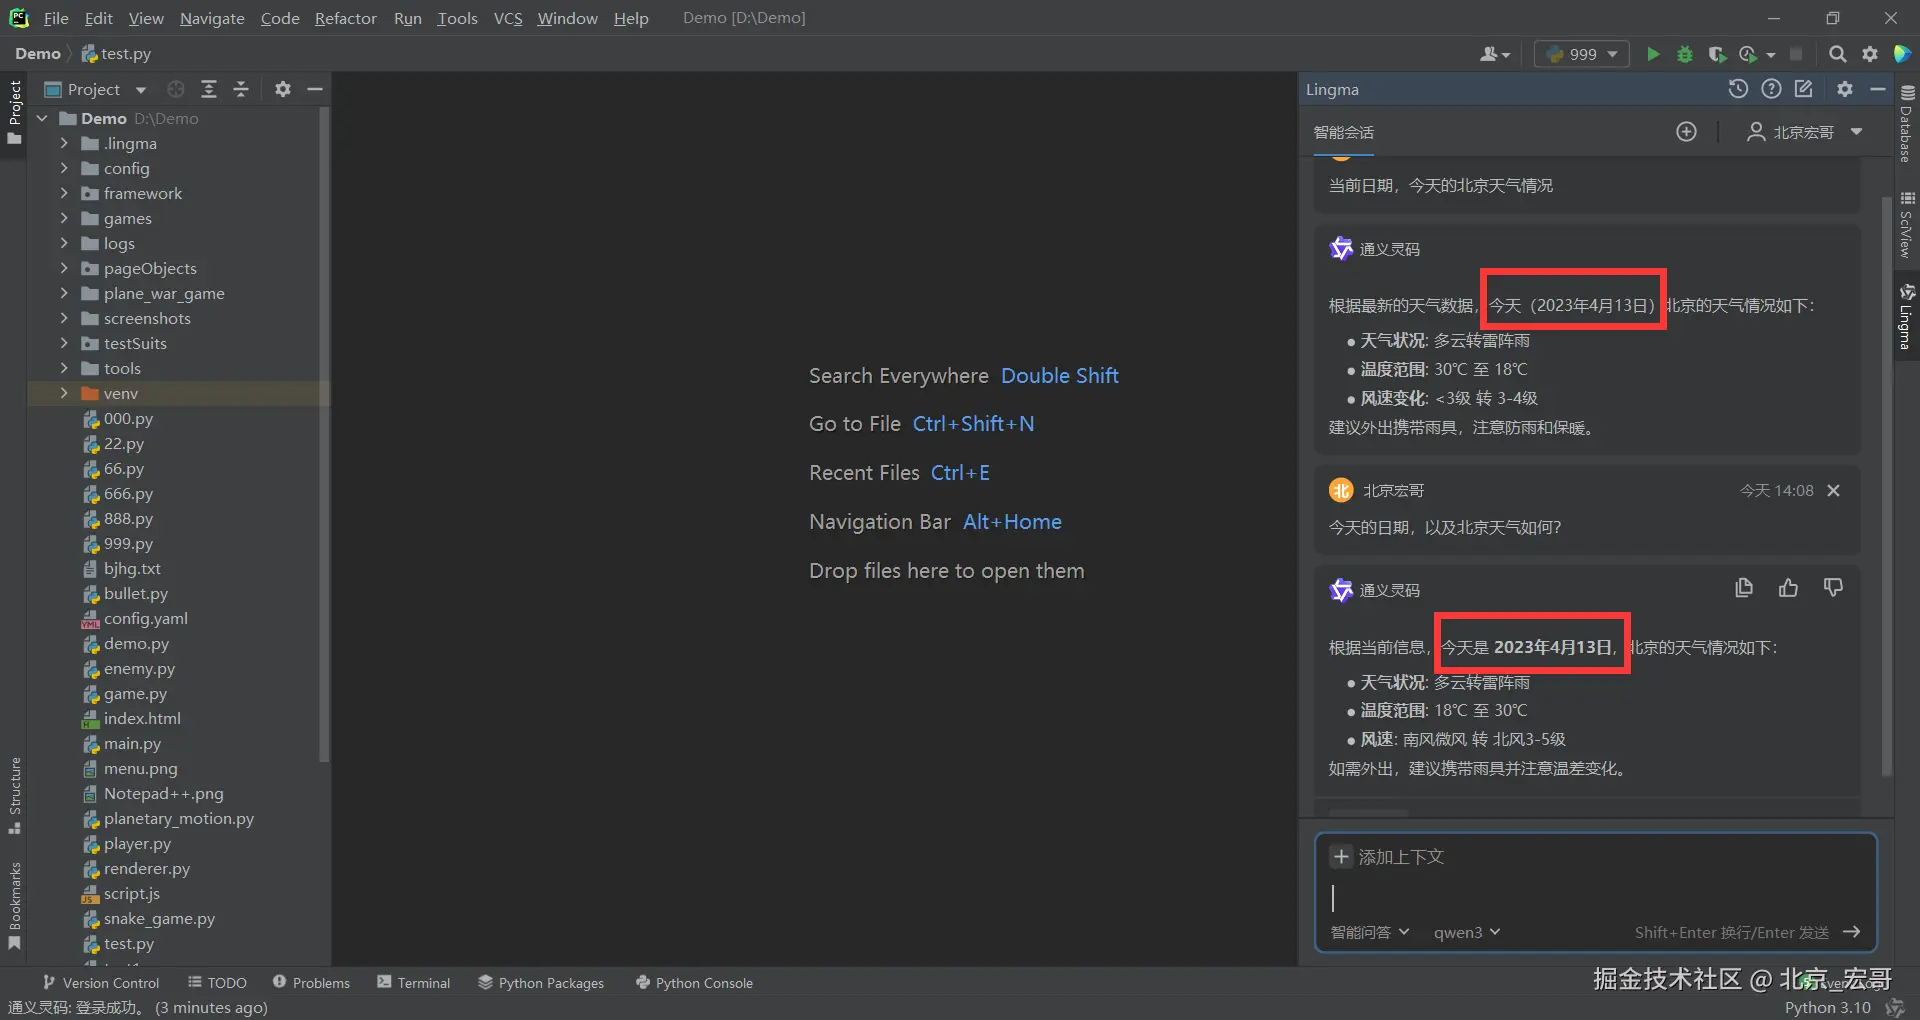Hide the Project tool window
This screenshot has width=1920, height=1020.
click(315, 89)
